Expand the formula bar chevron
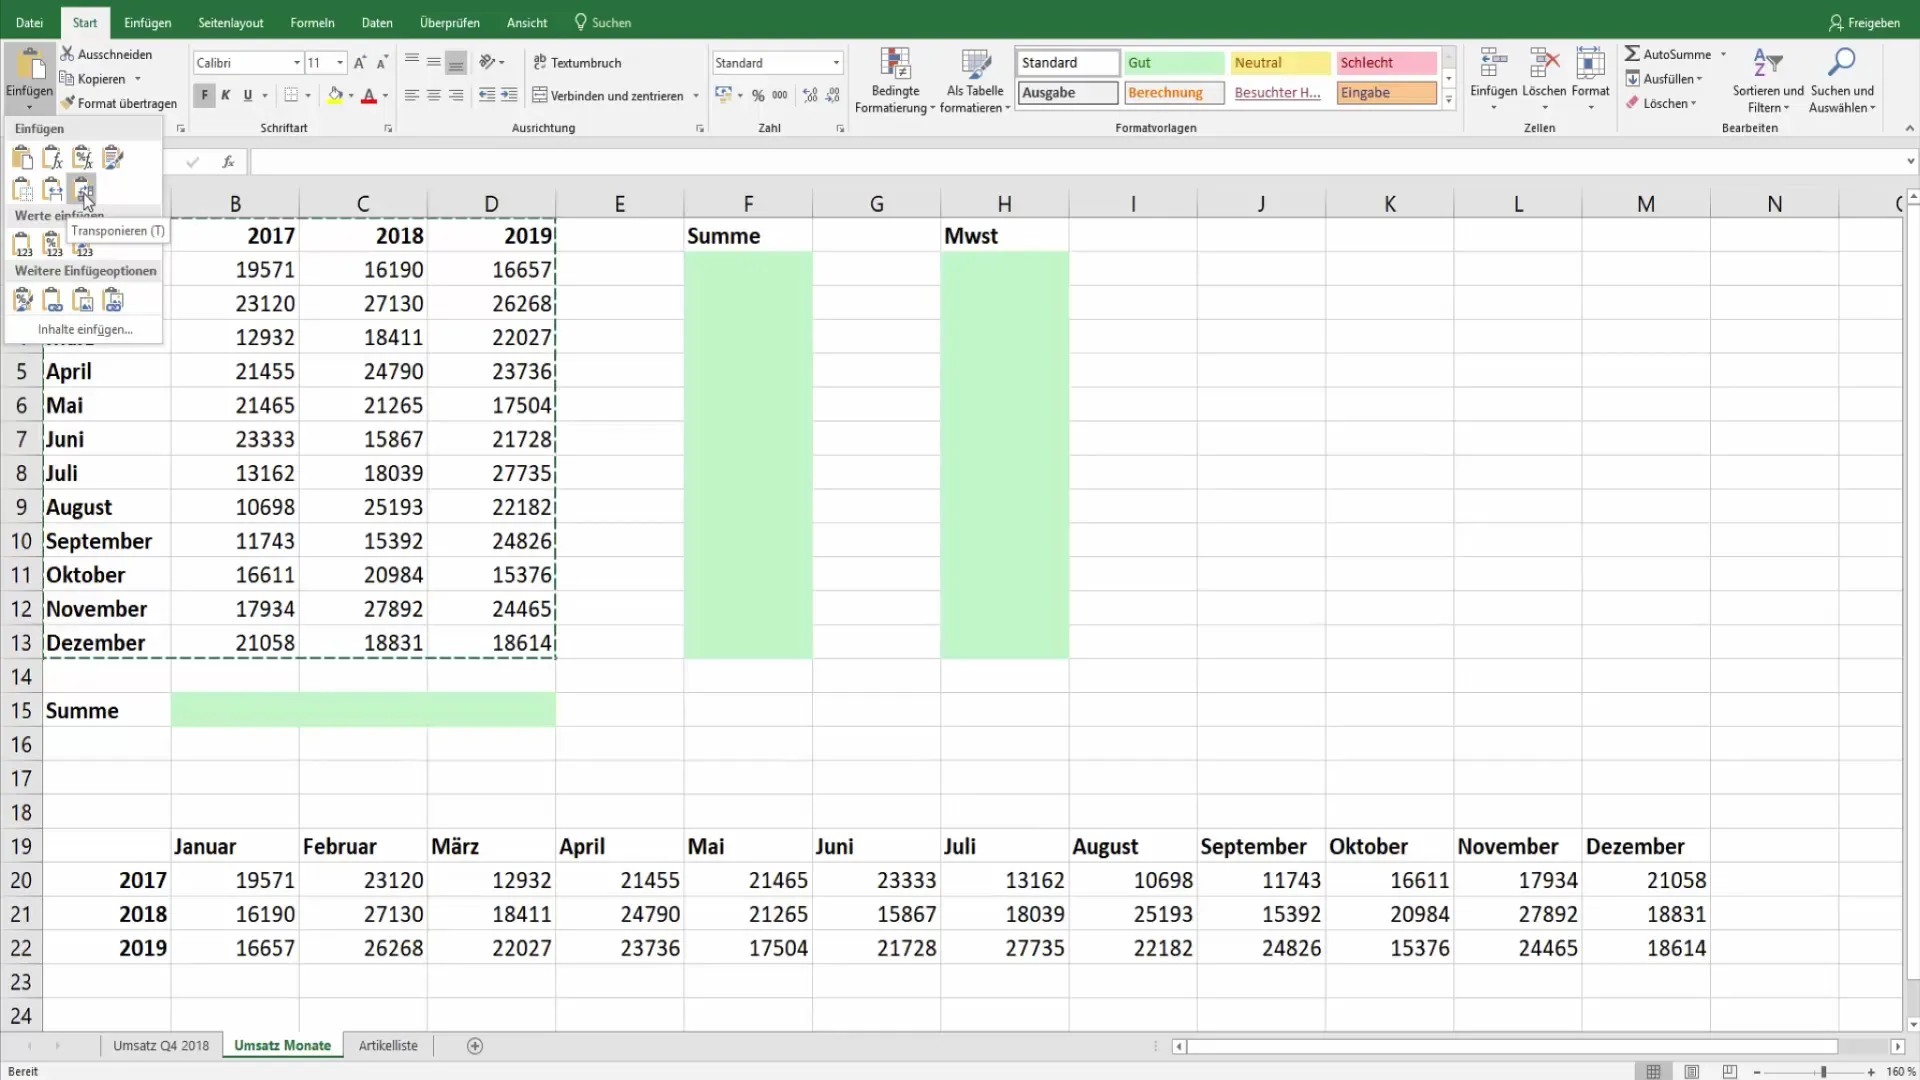1920x1080 pixels. 1910,161
